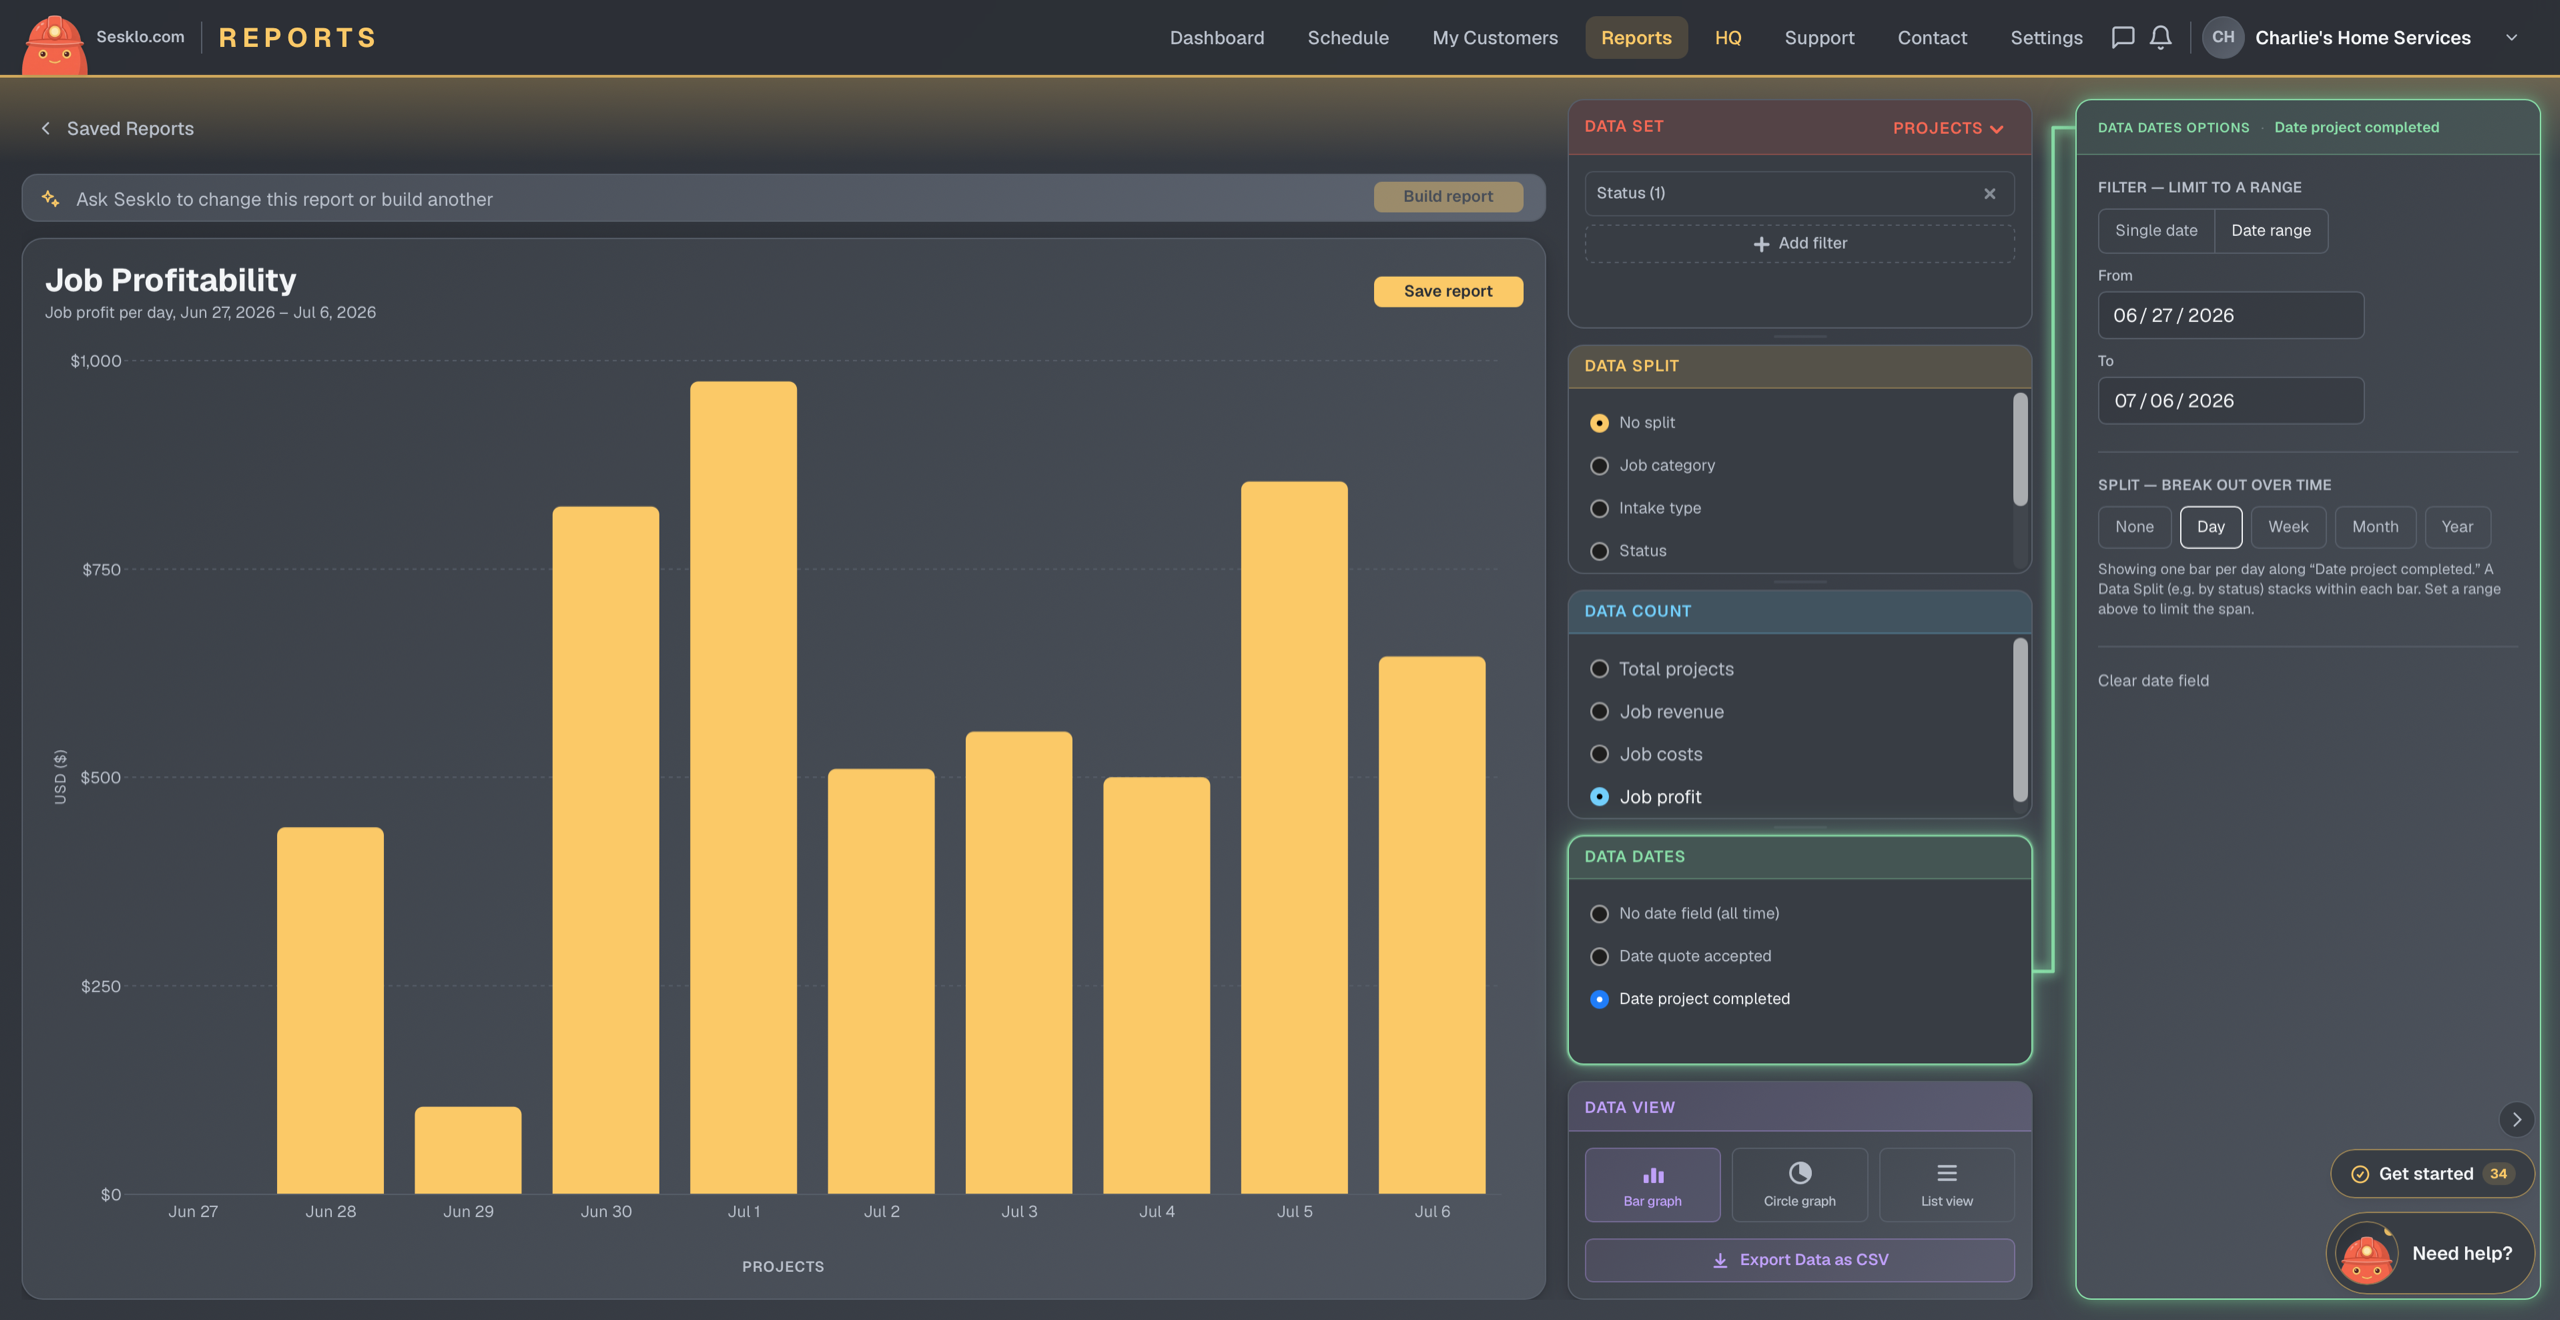Screen dimensions: 2560x1320
Task: Go to Support
Action: (x=1818, y=38)
